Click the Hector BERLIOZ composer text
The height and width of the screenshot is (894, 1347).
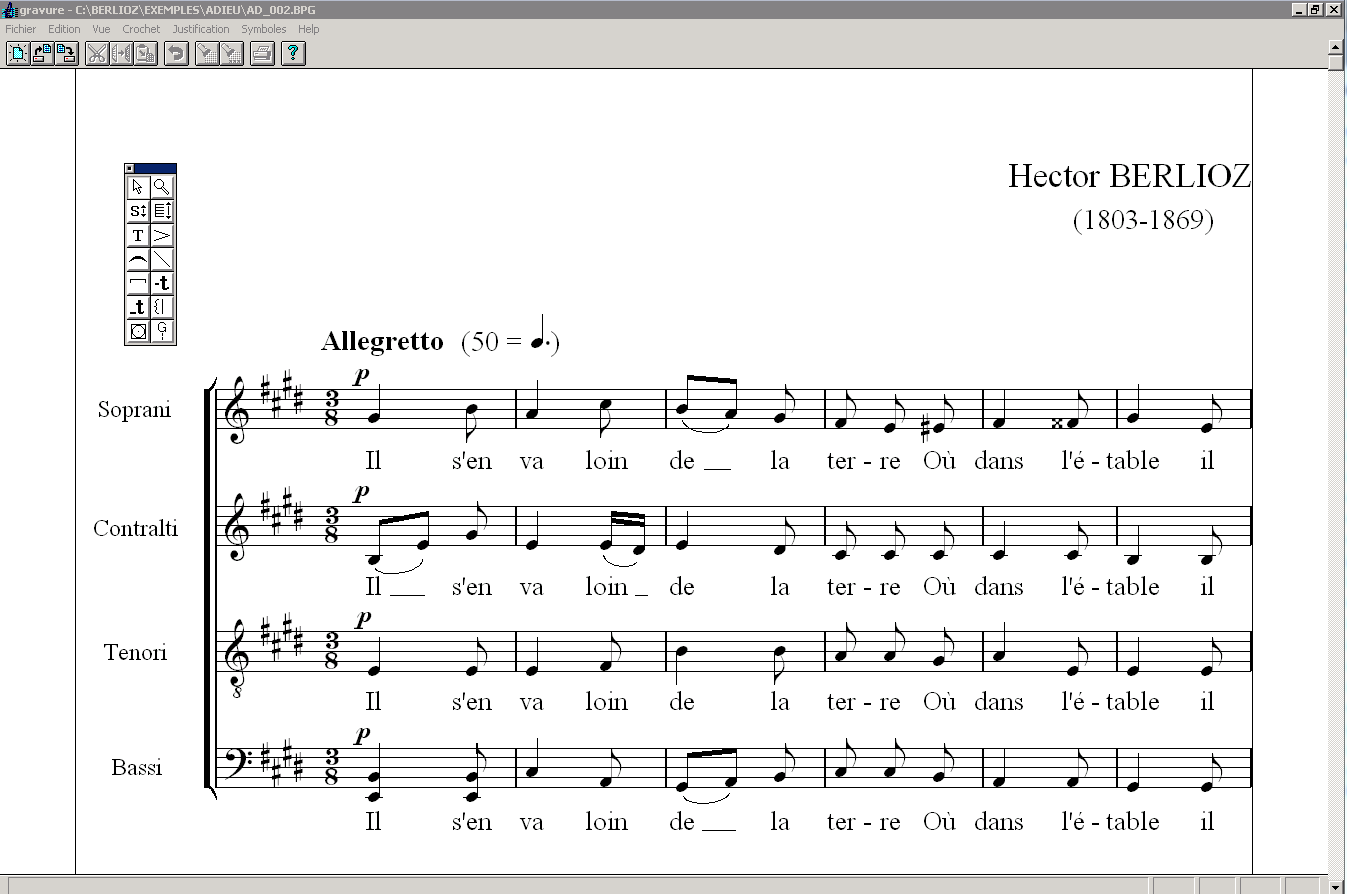pyautogui.click(x=1129, y=177)
